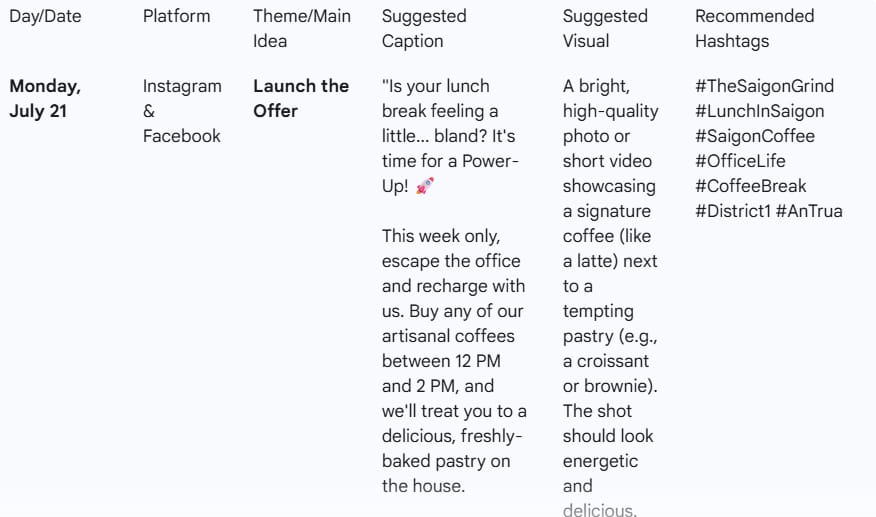Click the Theme/Main Idea column header

302,29
